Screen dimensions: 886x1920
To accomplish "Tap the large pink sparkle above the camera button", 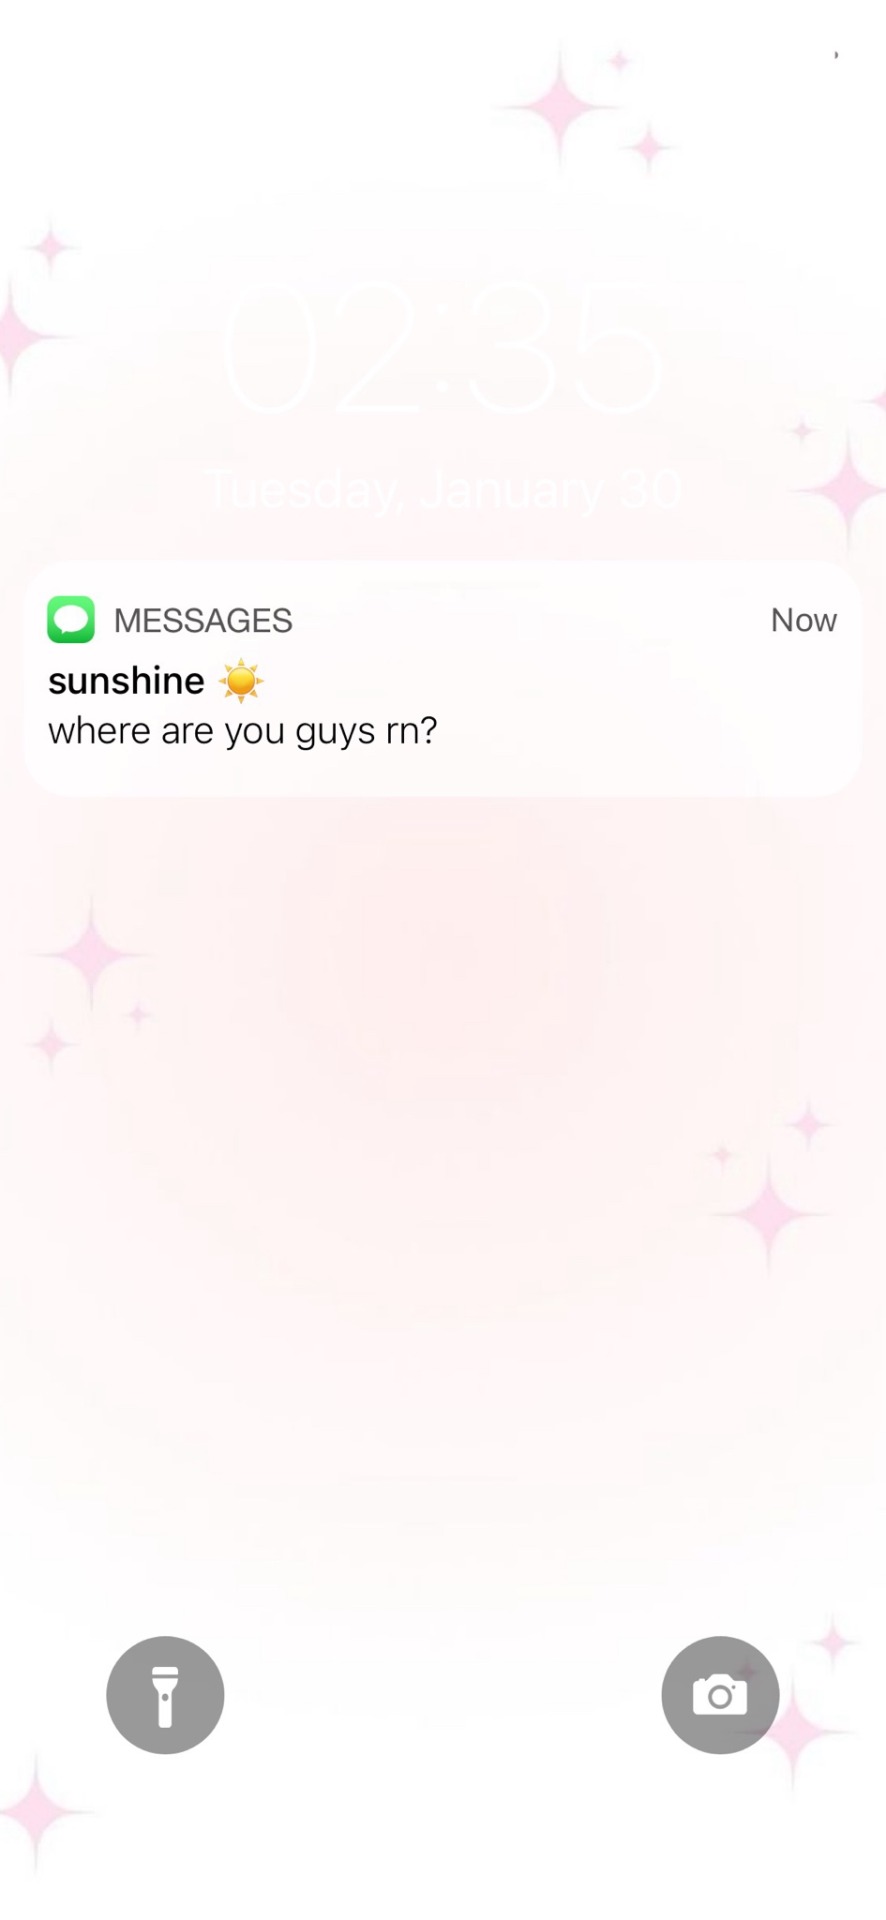I will coord(769,1212).
